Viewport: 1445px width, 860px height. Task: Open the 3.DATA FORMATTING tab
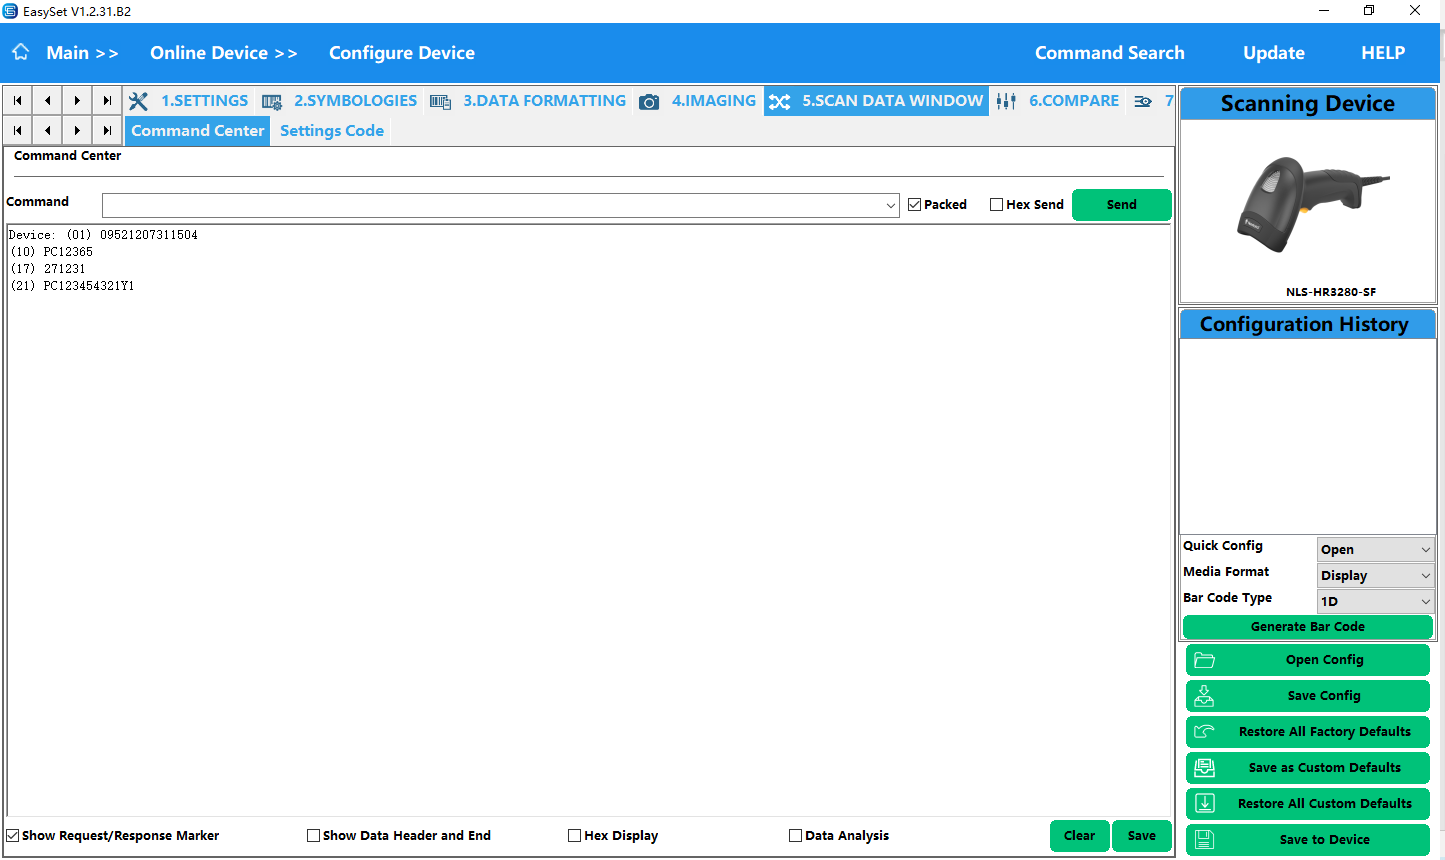(544, 101)
